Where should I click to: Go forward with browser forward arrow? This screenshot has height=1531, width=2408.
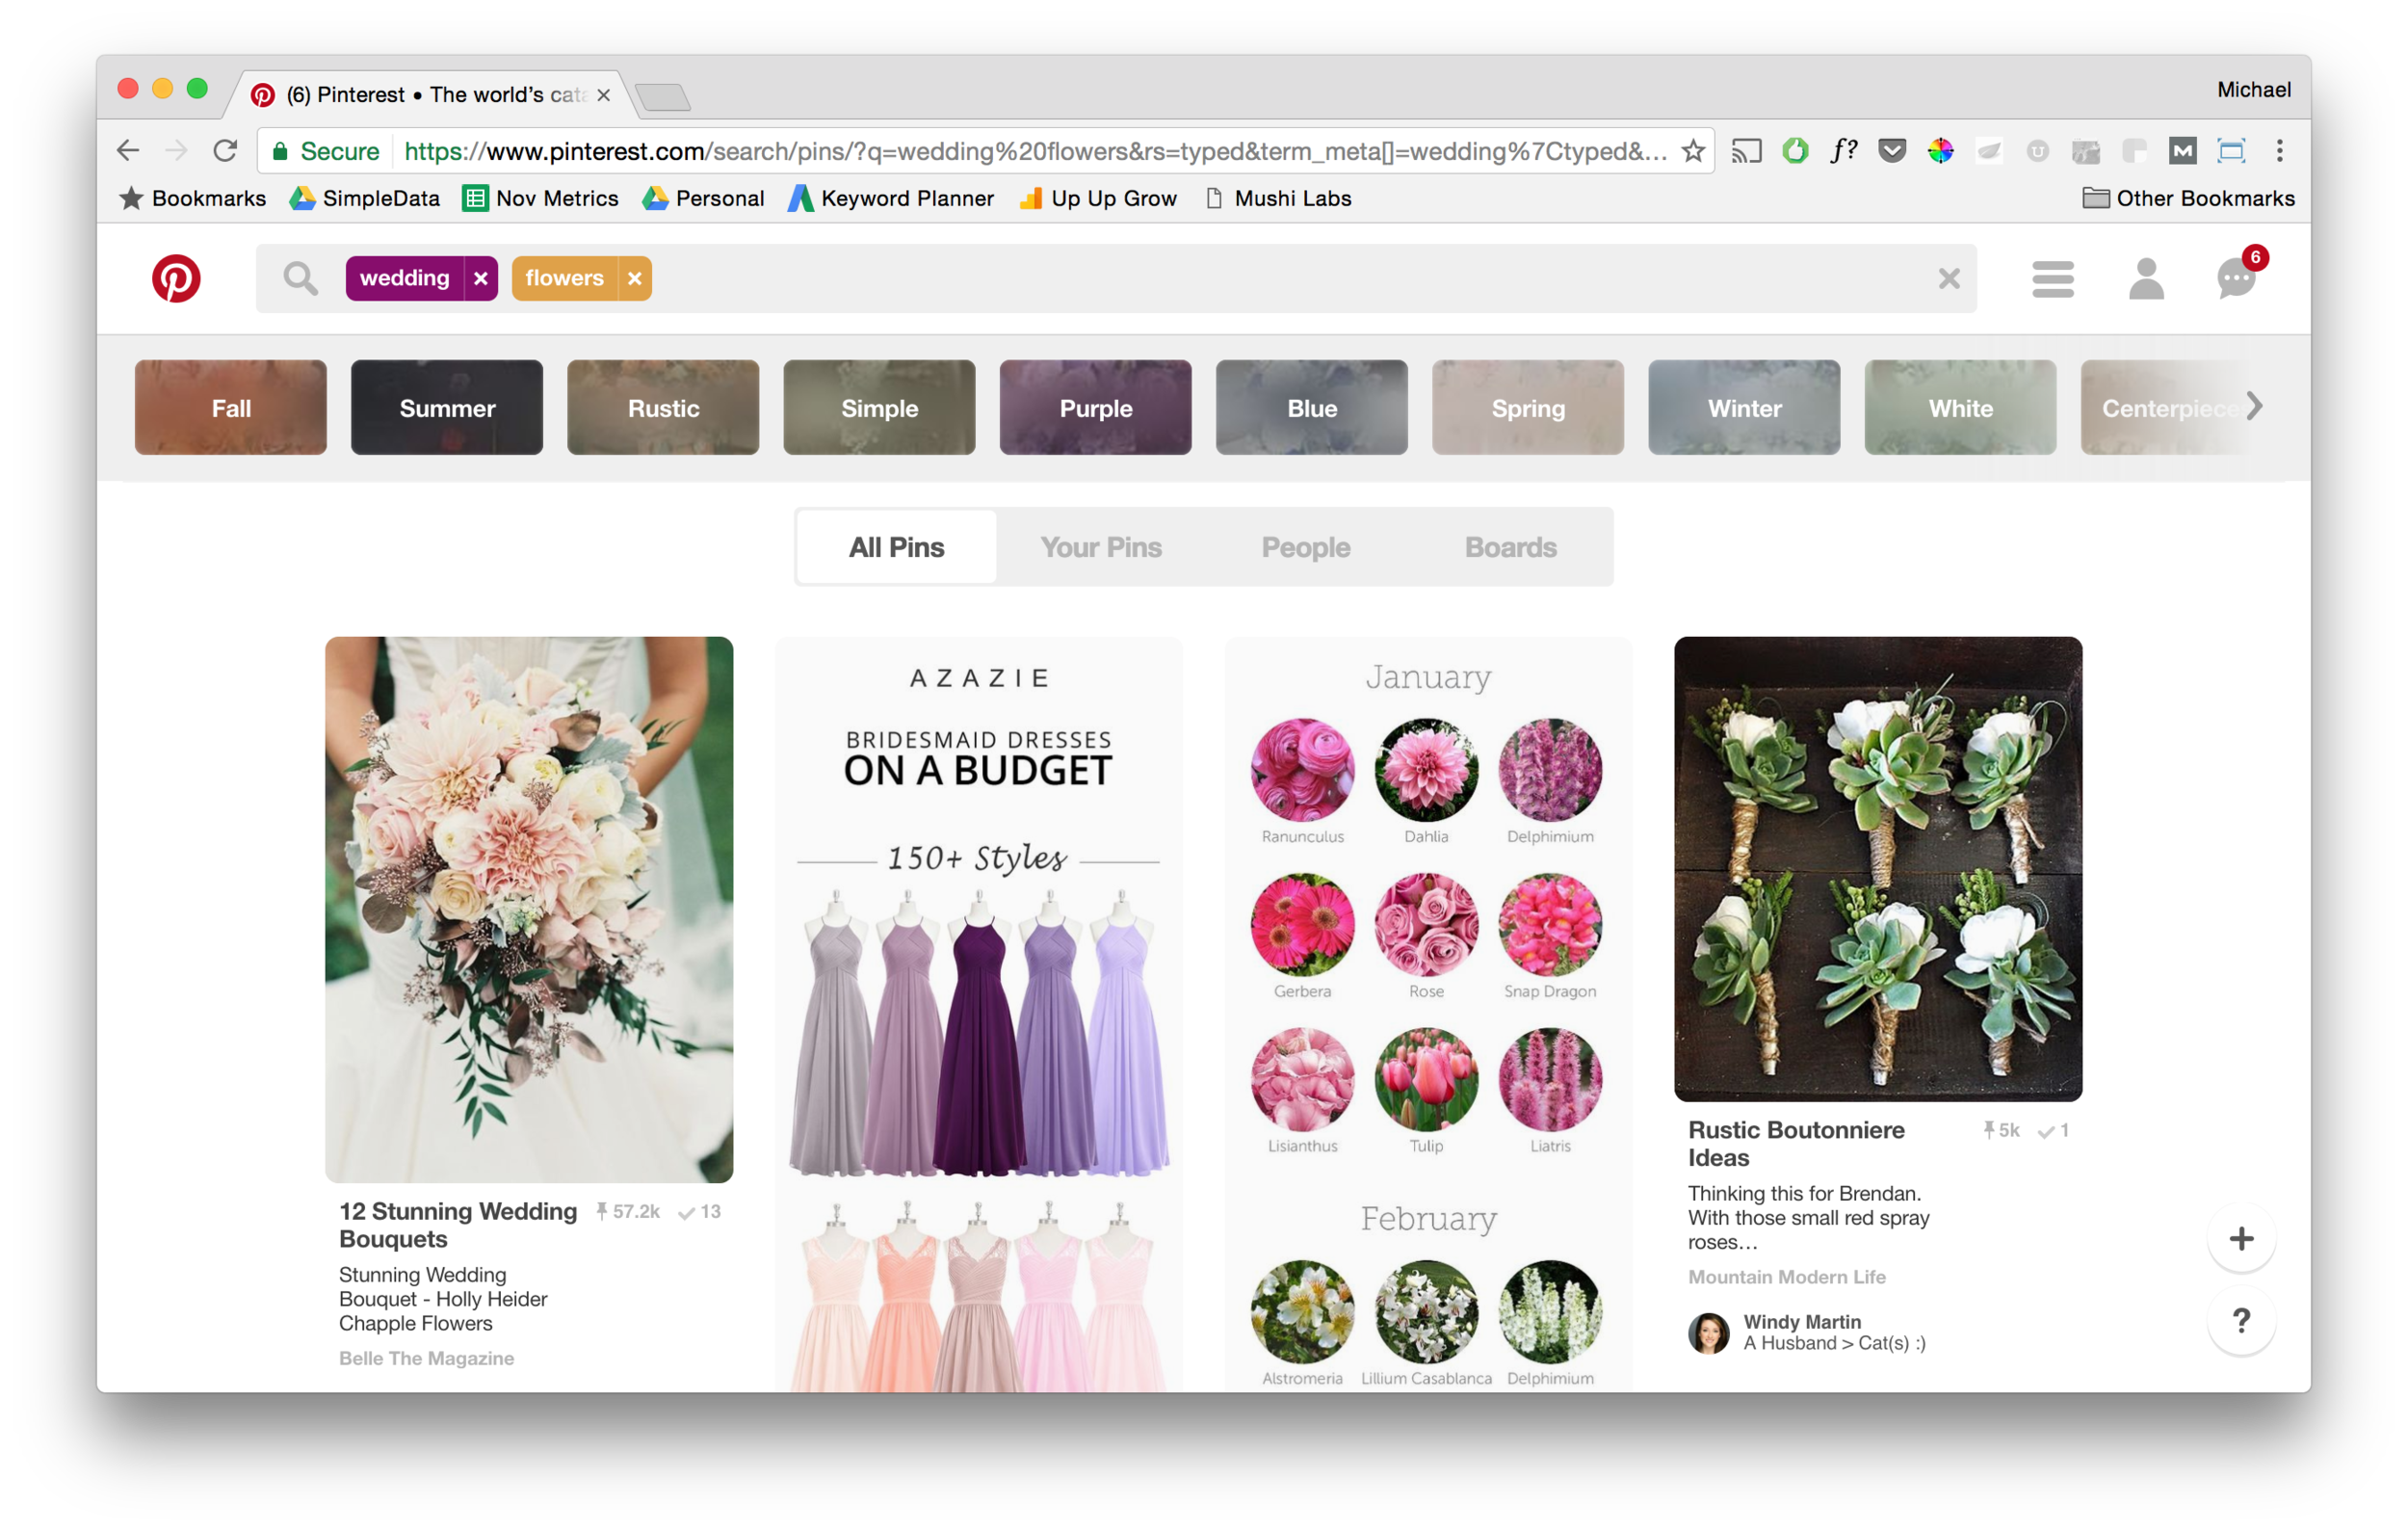click(x=176, y=151)
